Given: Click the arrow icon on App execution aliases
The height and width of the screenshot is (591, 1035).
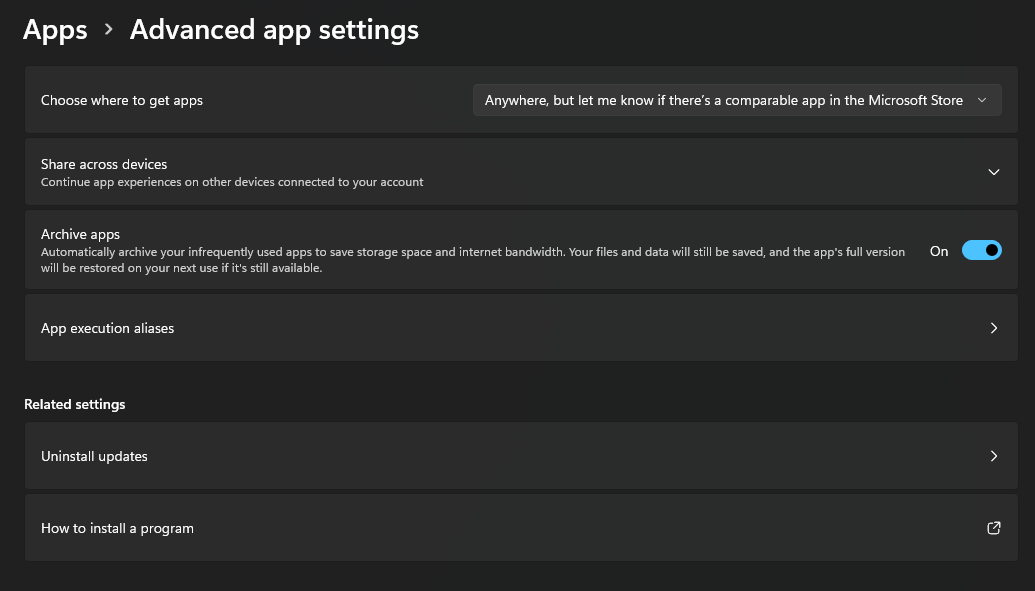Looking at the screenshot, I should coord(993,328).
